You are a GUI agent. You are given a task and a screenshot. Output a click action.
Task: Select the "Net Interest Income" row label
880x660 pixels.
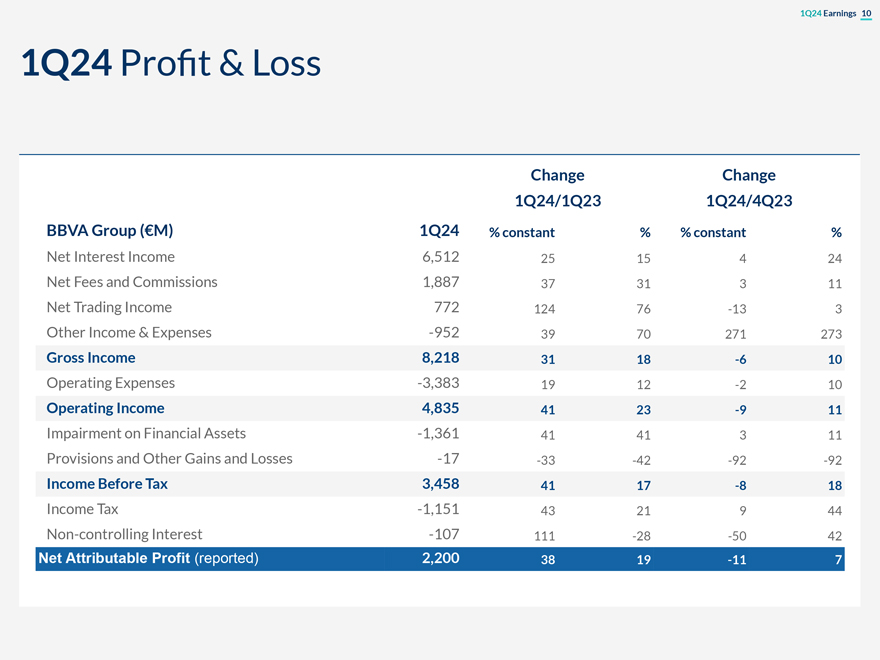click(x=110, y=257)
